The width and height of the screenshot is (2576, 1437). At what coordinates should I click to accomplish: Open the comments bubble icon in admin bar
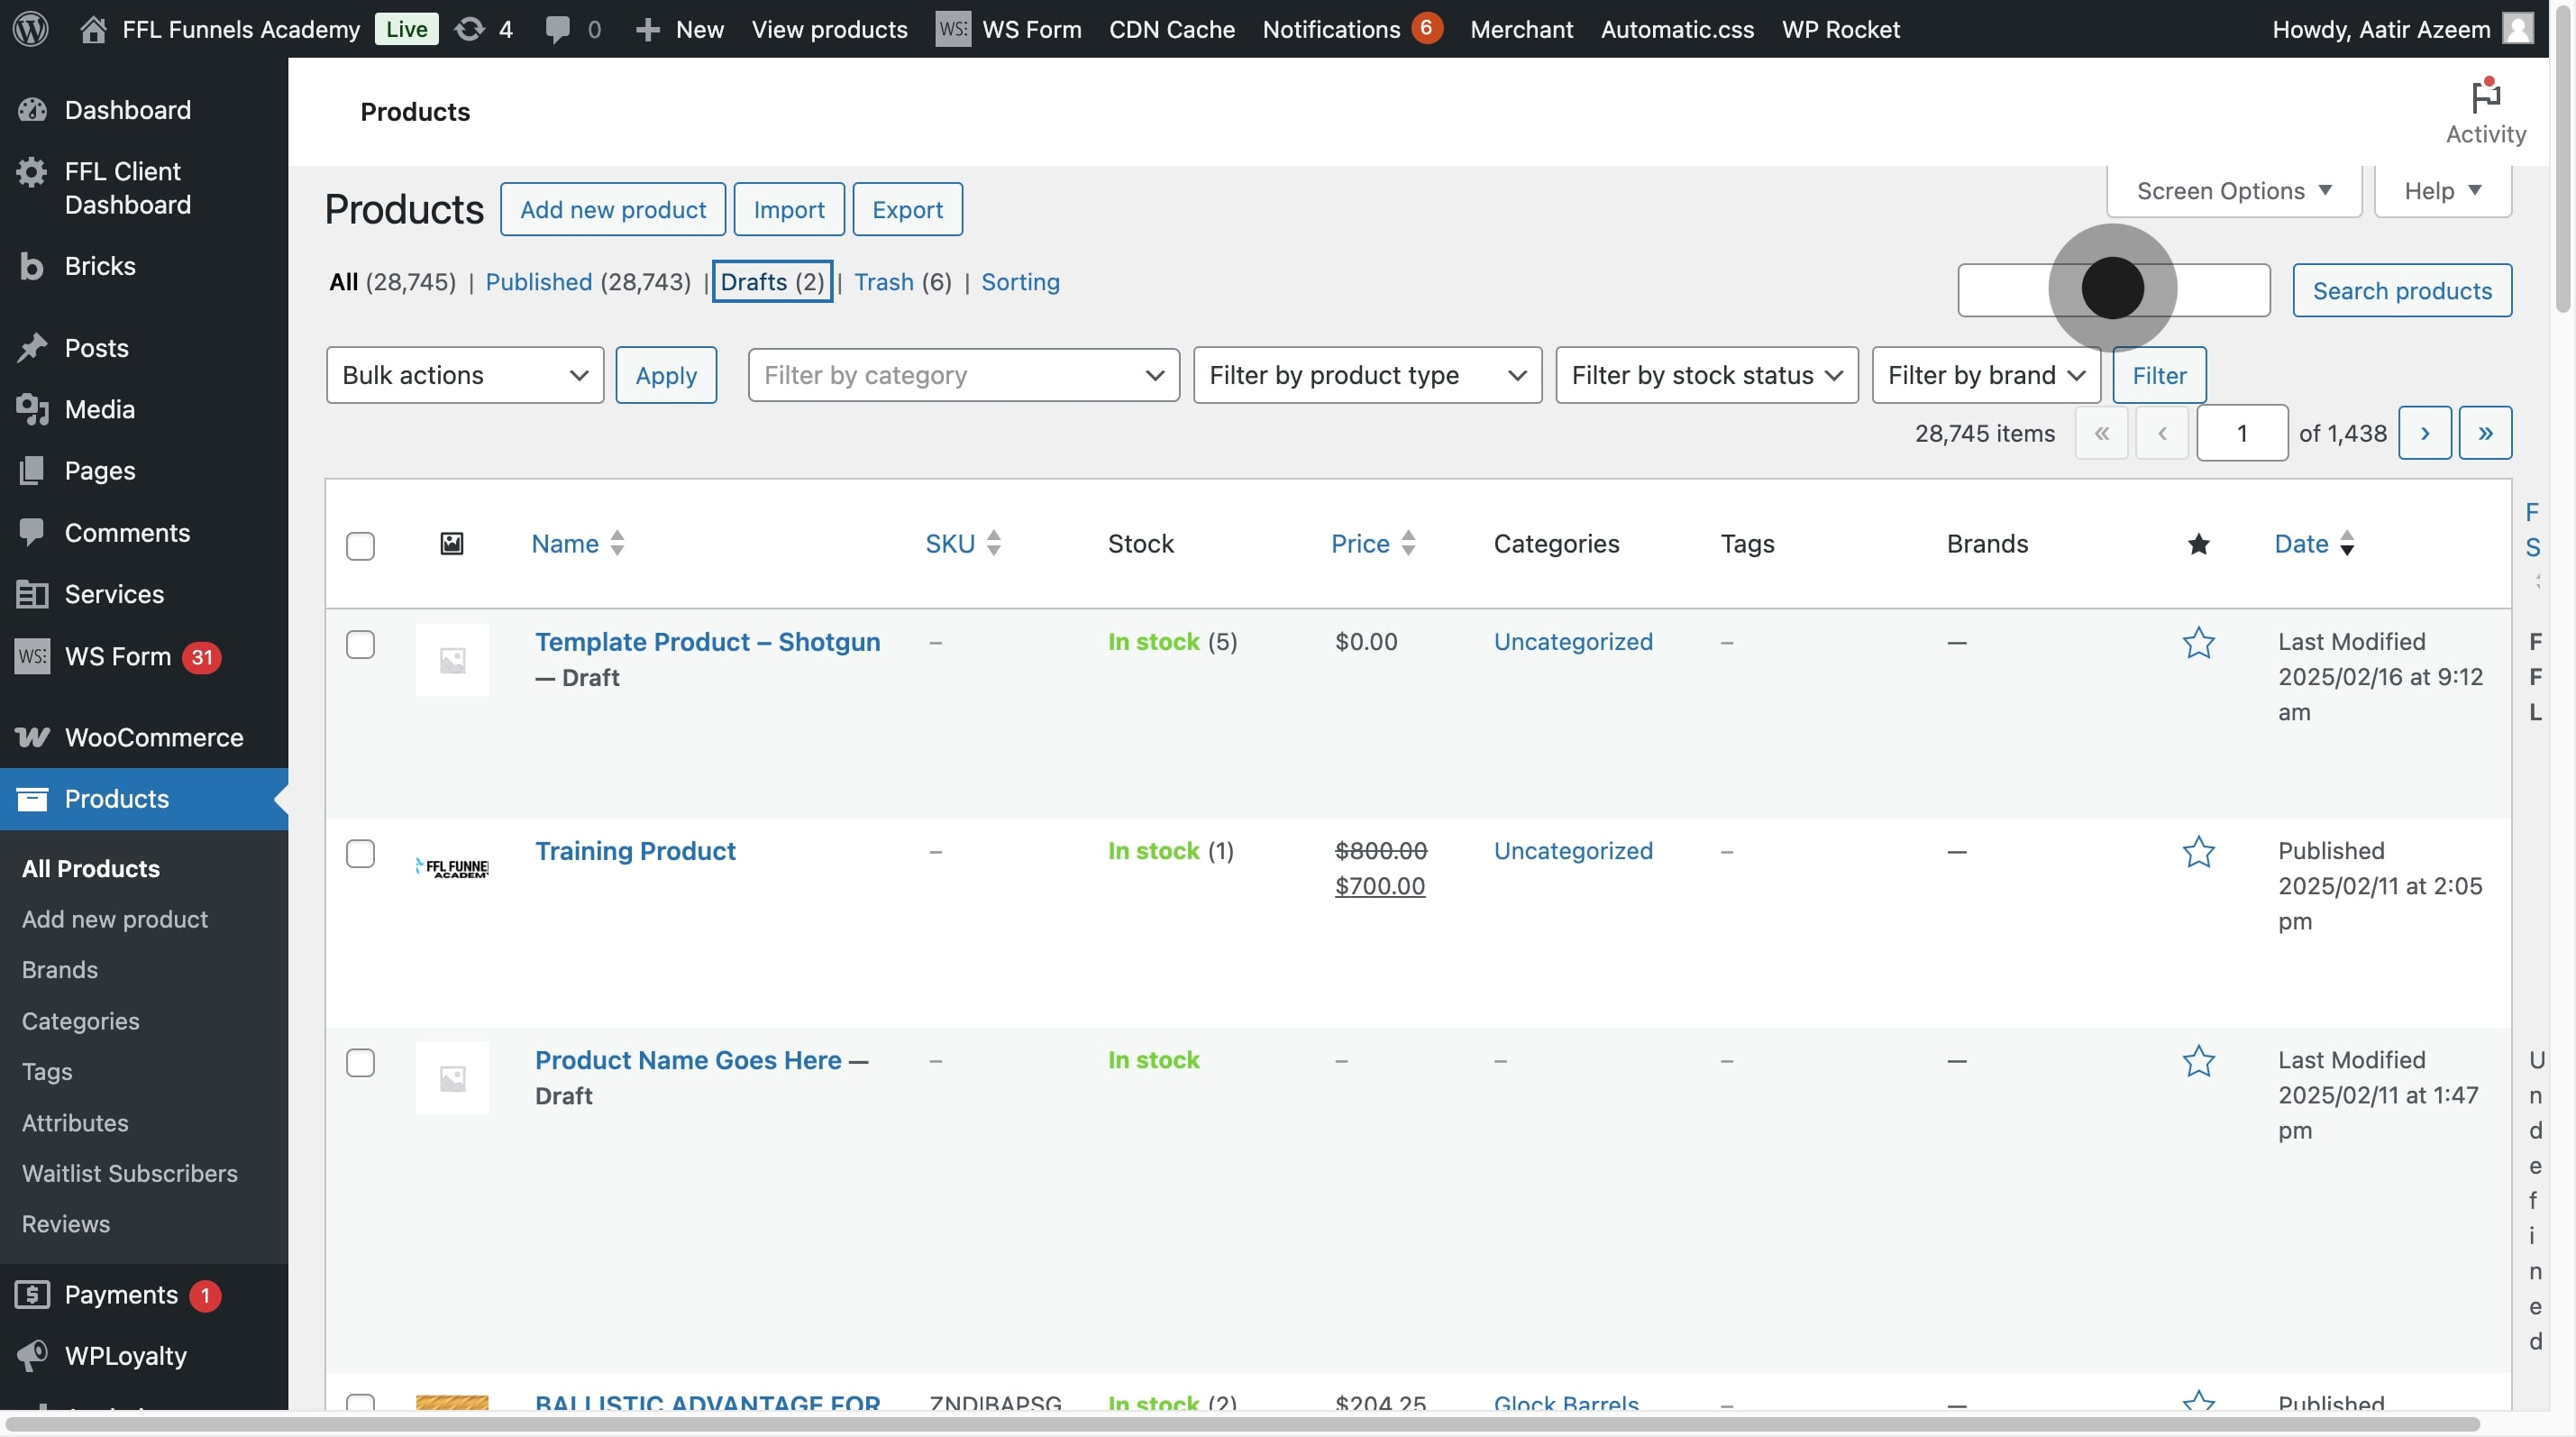558,29
